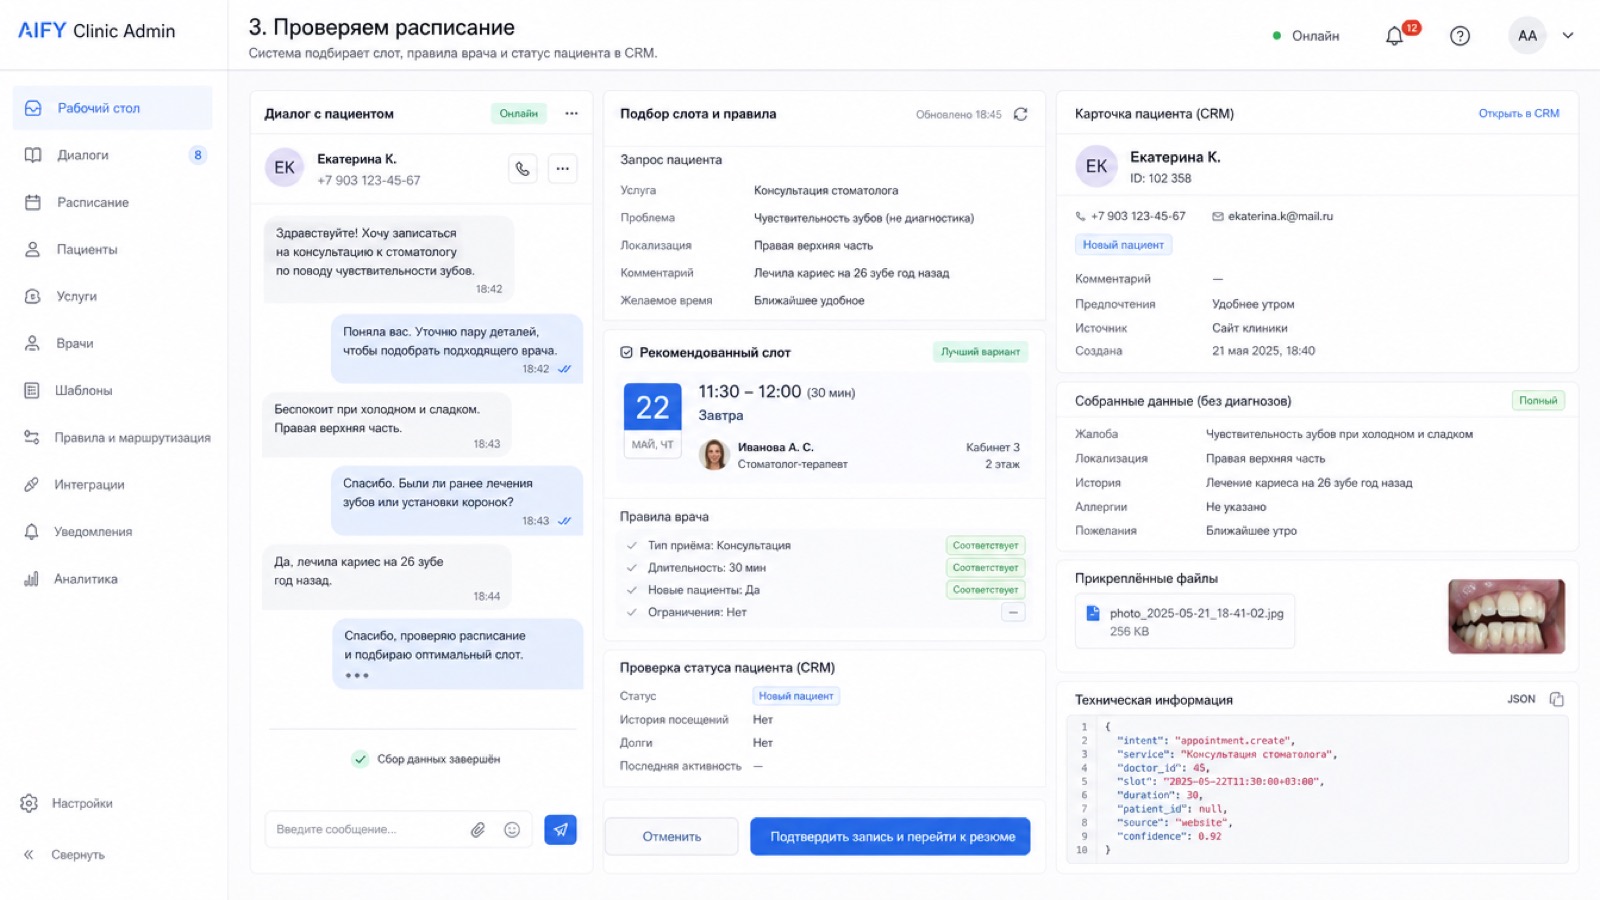
Task: Click the Врачи sidebar icon
Action: pos(32,343)
